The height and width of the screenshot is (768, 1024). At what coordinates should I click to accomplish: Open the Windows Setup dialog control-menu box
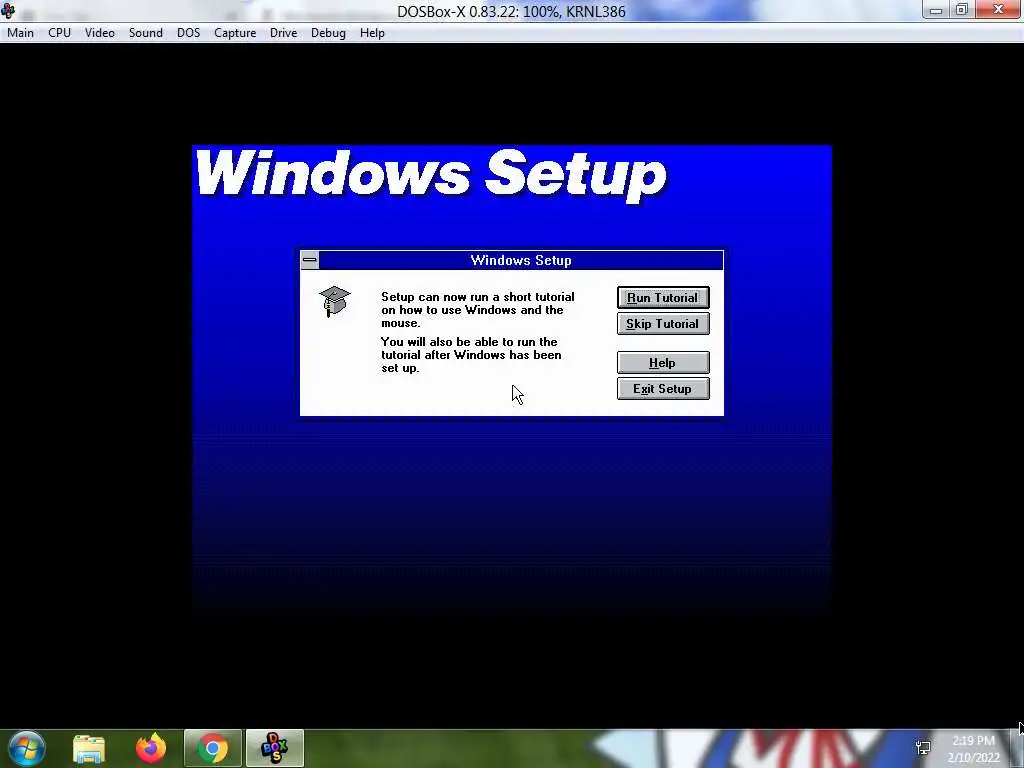(x=310, y=260)
